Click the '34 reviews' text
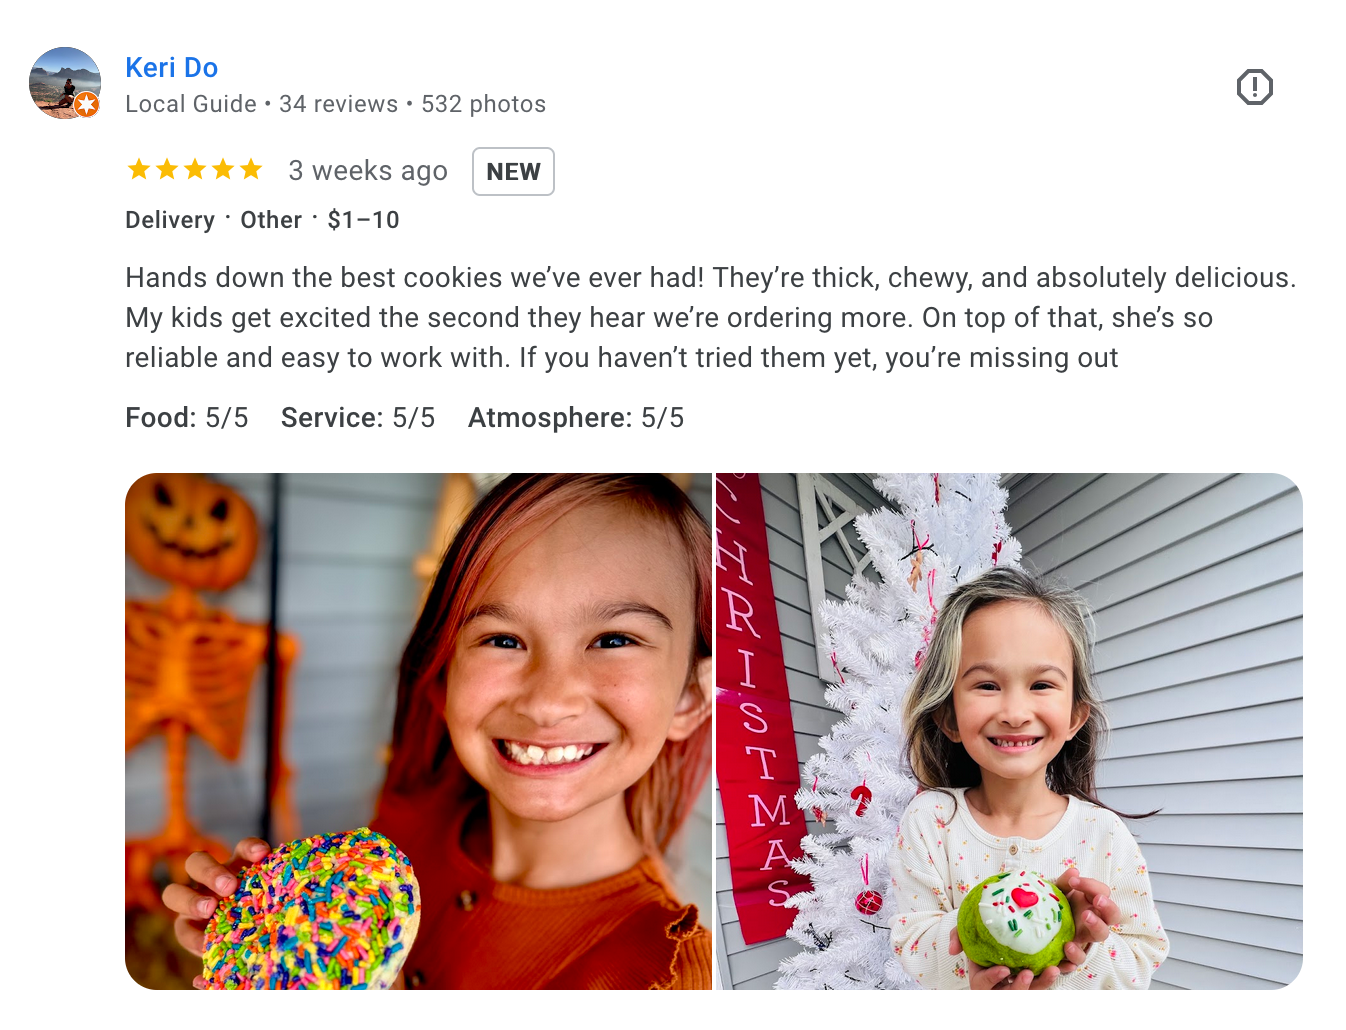 [338, 104]
